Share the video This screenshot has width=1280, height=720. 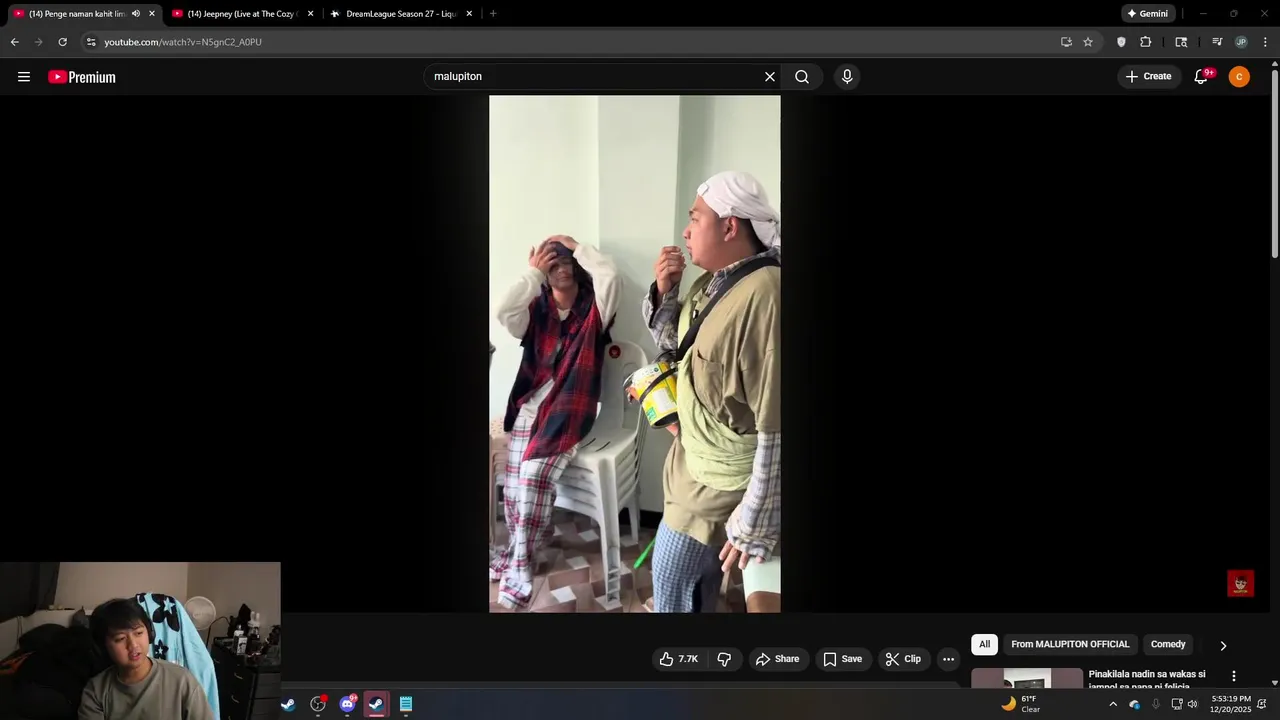point(777,659)
